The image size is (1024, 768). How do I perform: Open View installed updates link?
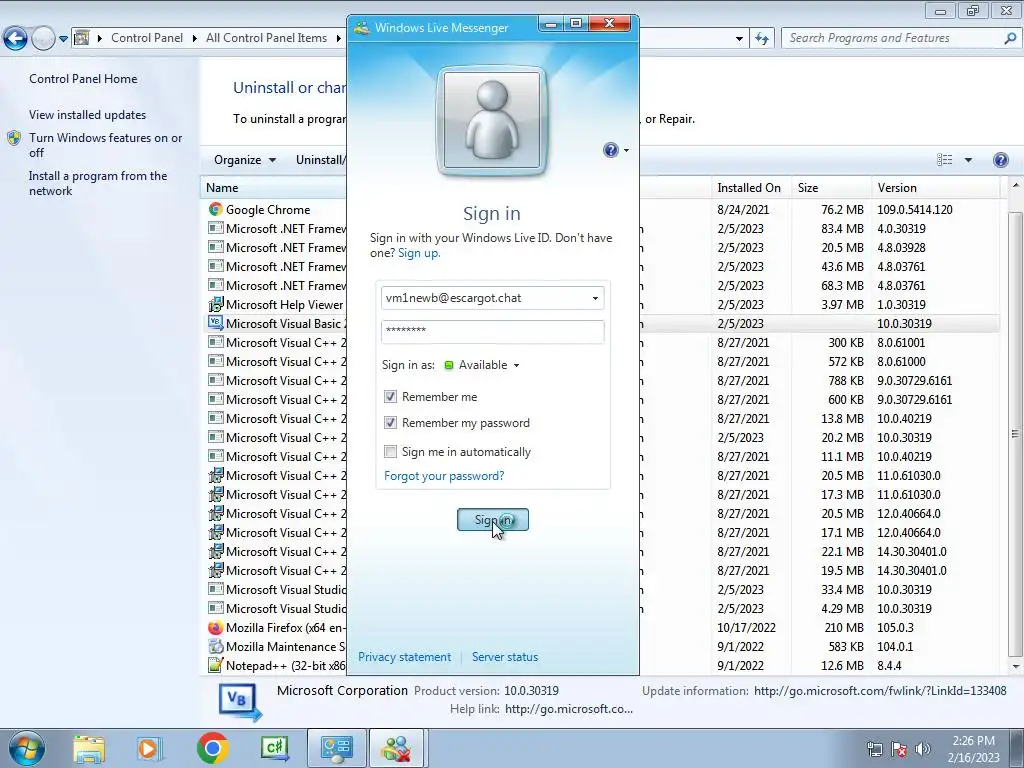click(88, 115)
